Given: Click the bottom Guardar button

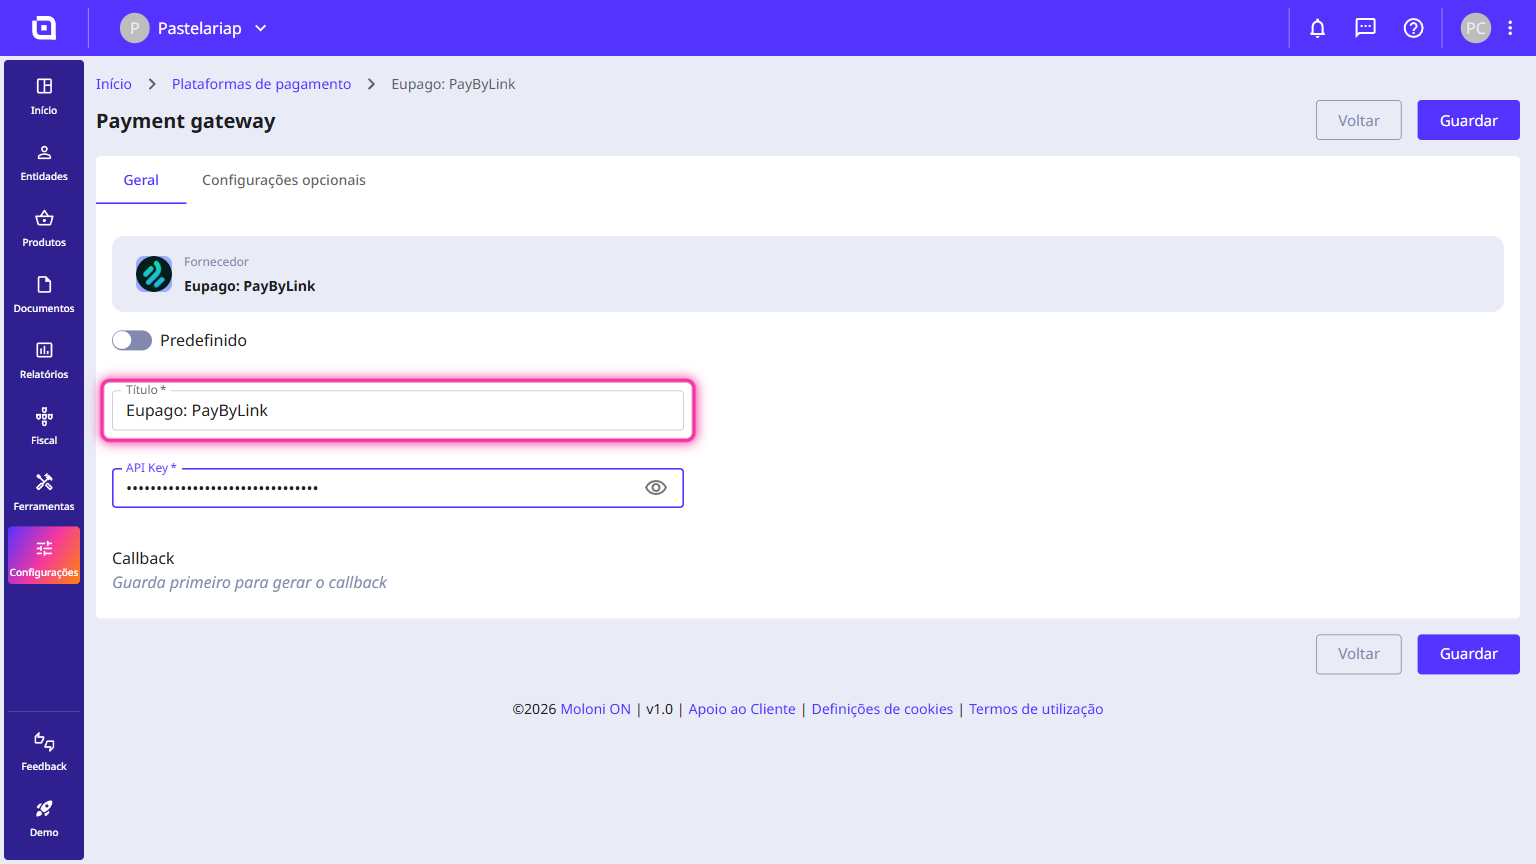Looking at the screenshot, I should tap(1468, 654).
